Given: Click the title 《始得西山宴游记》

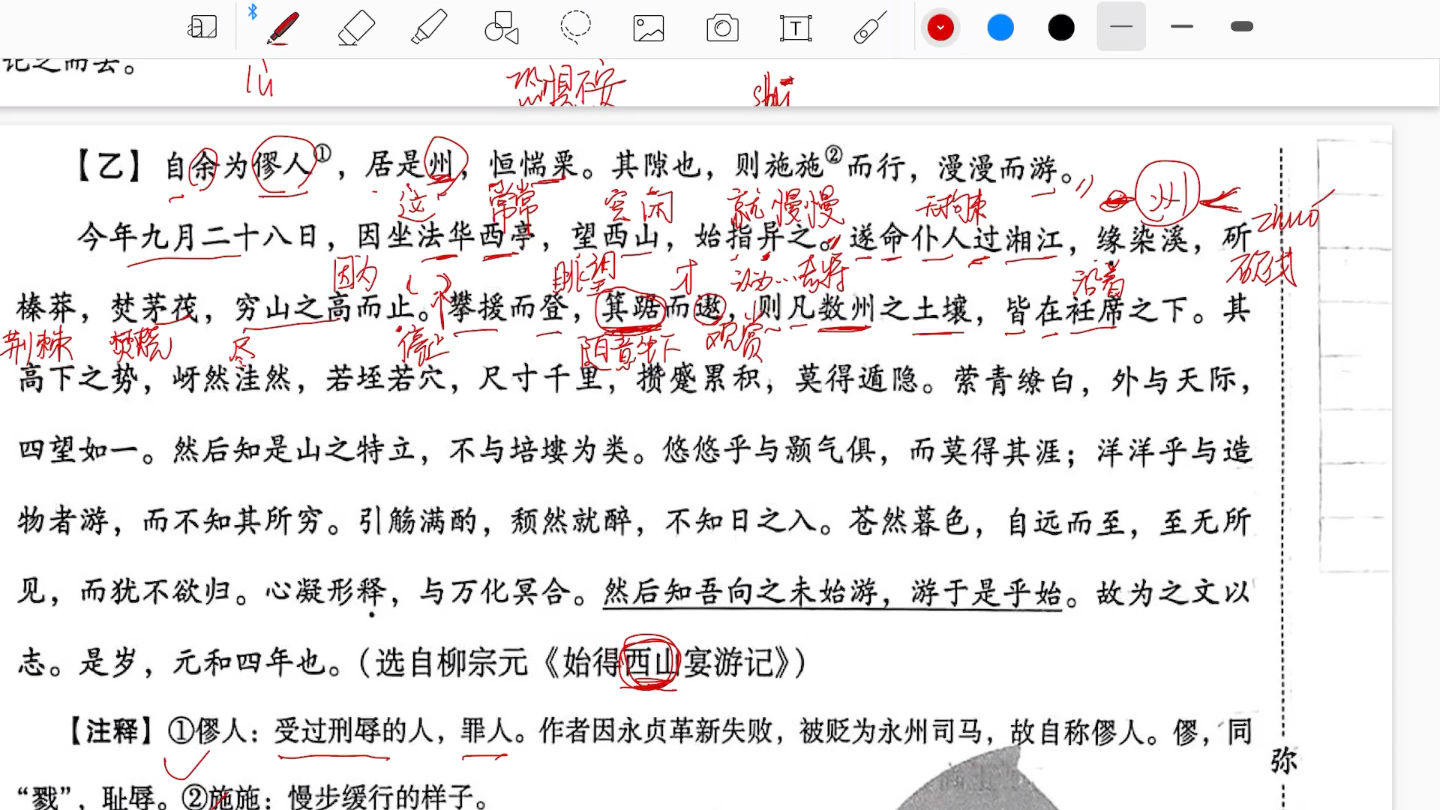Looking at the screenshot, I should pyautogui.click(x=668, y=663).
